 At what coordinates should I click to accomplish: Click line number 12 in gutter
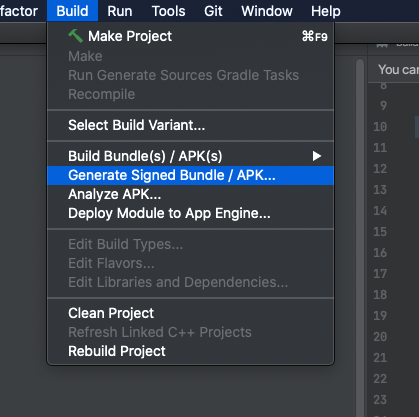tap(380, 169)
